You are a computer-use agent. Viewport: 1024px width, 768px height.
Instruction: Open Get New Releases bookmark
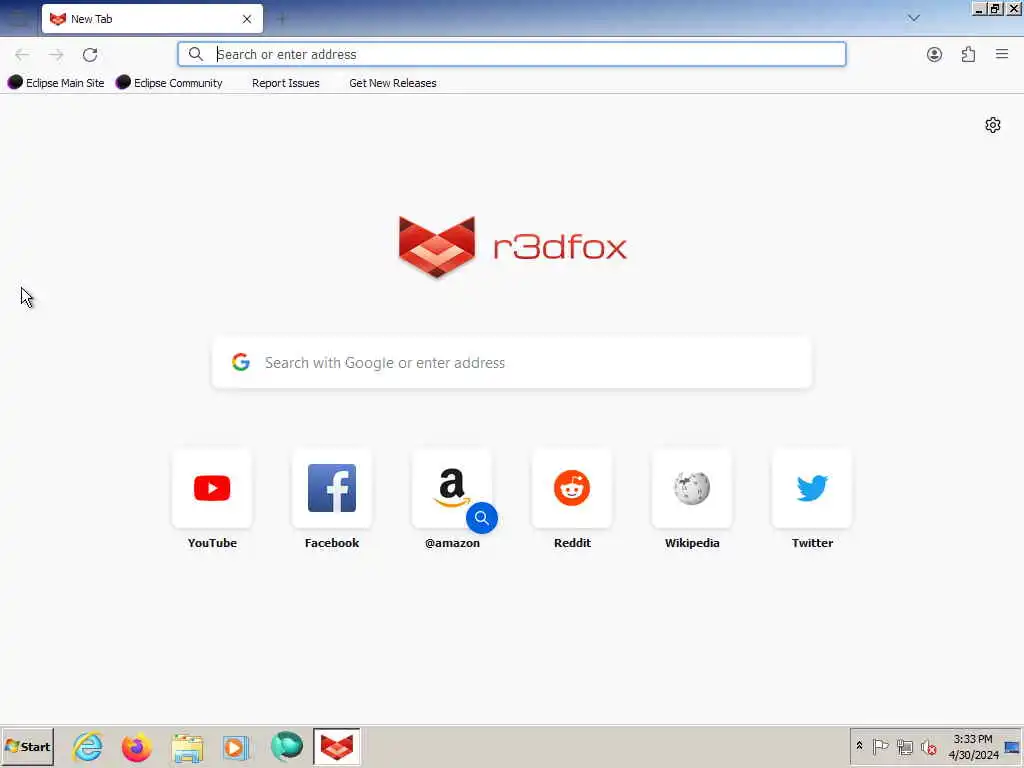coord(392,83)
